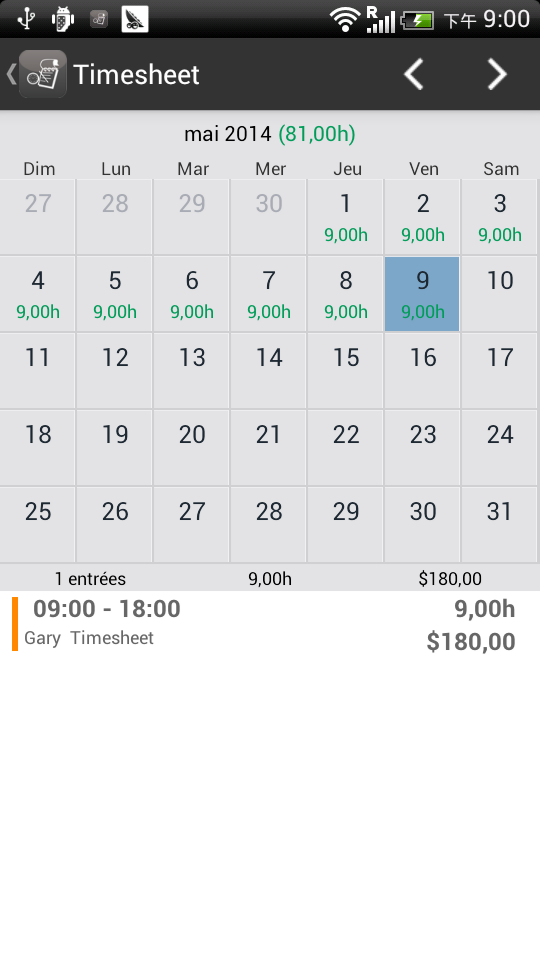Viewport: 540px width, 960px height.
Task: Tap the mai 2014 (81,00h) month header
Action: (270, 133)
